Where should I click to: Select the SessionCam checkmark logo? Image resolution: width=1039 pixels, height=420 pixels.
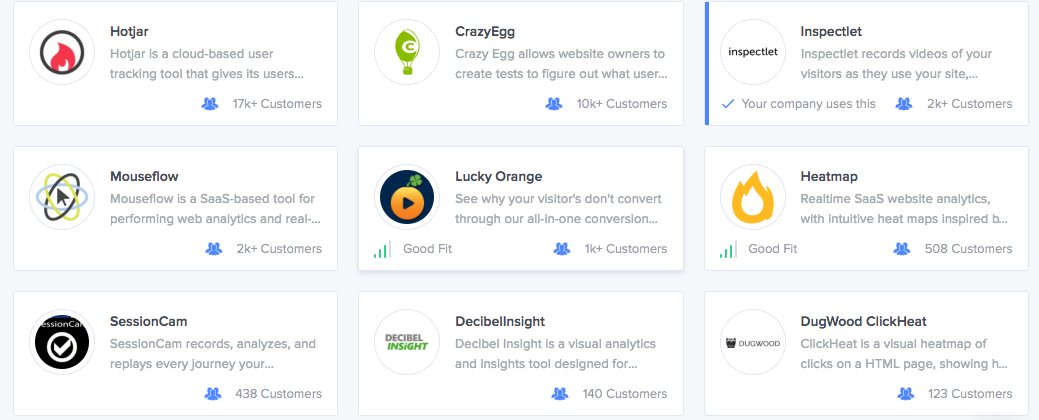click(x=62, y=342)
